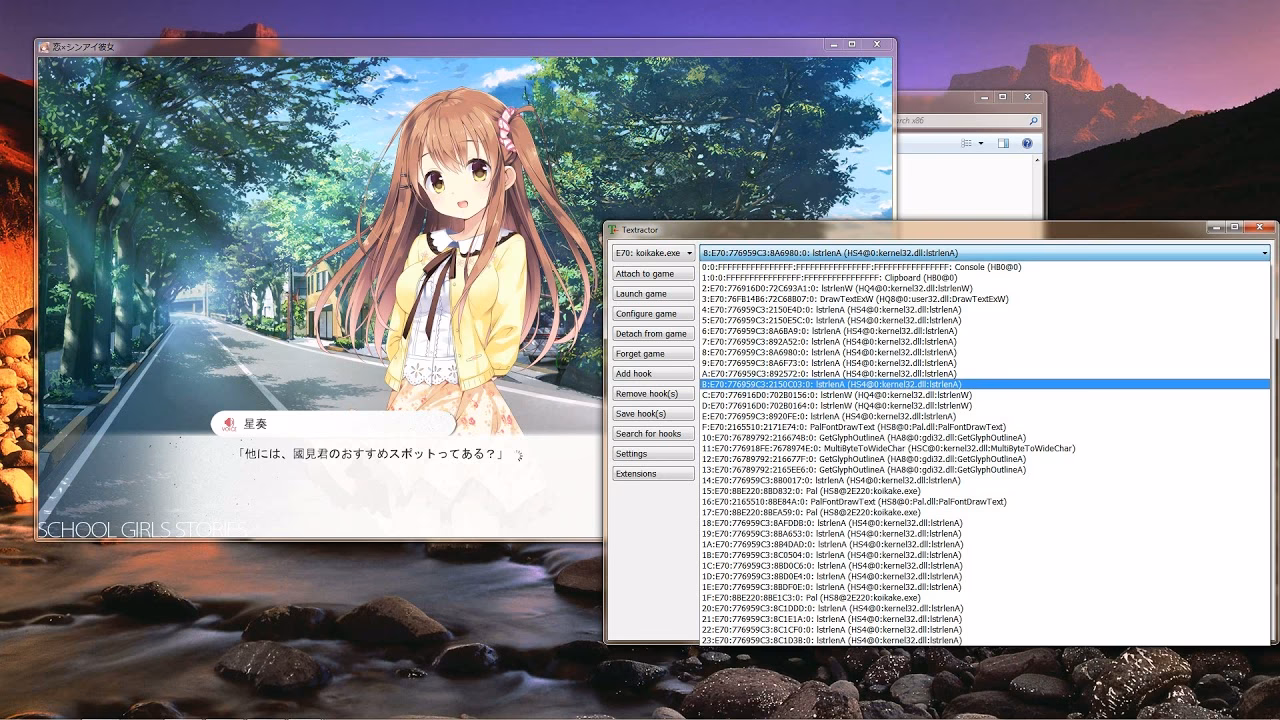The image size is (1280, 720).
Task: Open Search for hooks
Action: coord(654,434)
